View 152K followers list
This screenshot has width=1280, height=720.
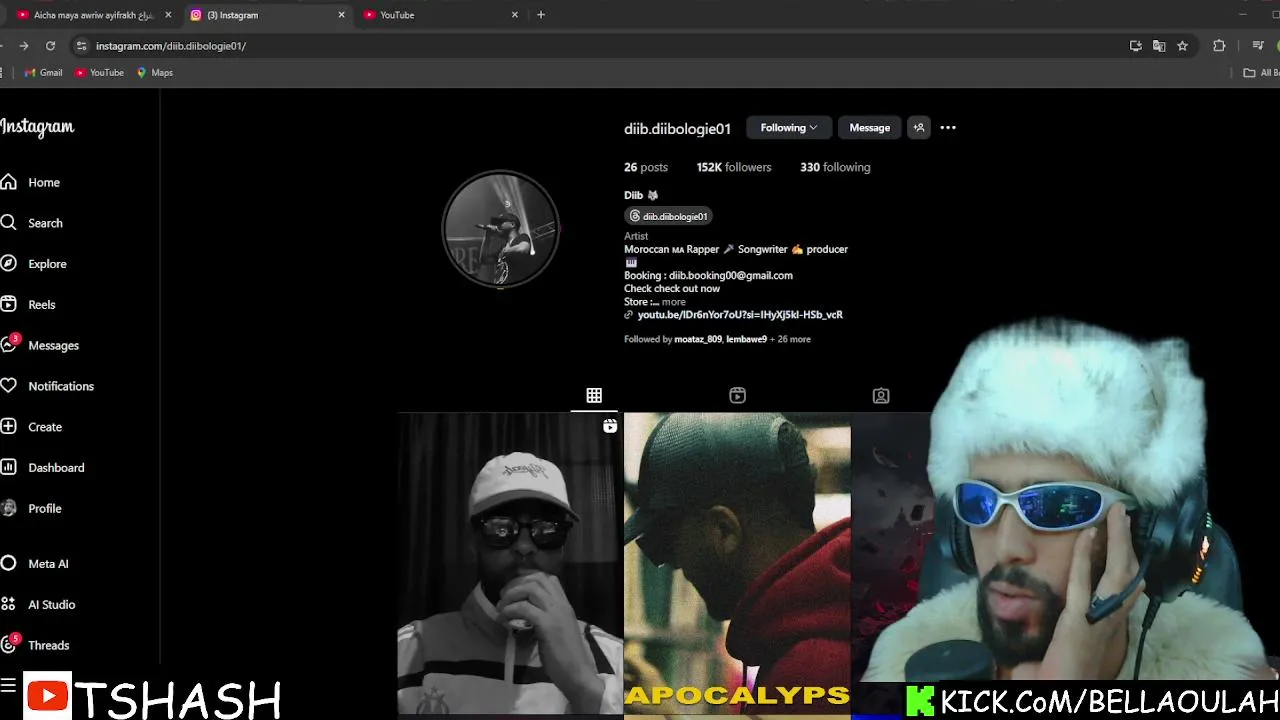click(x=734, y=167)
